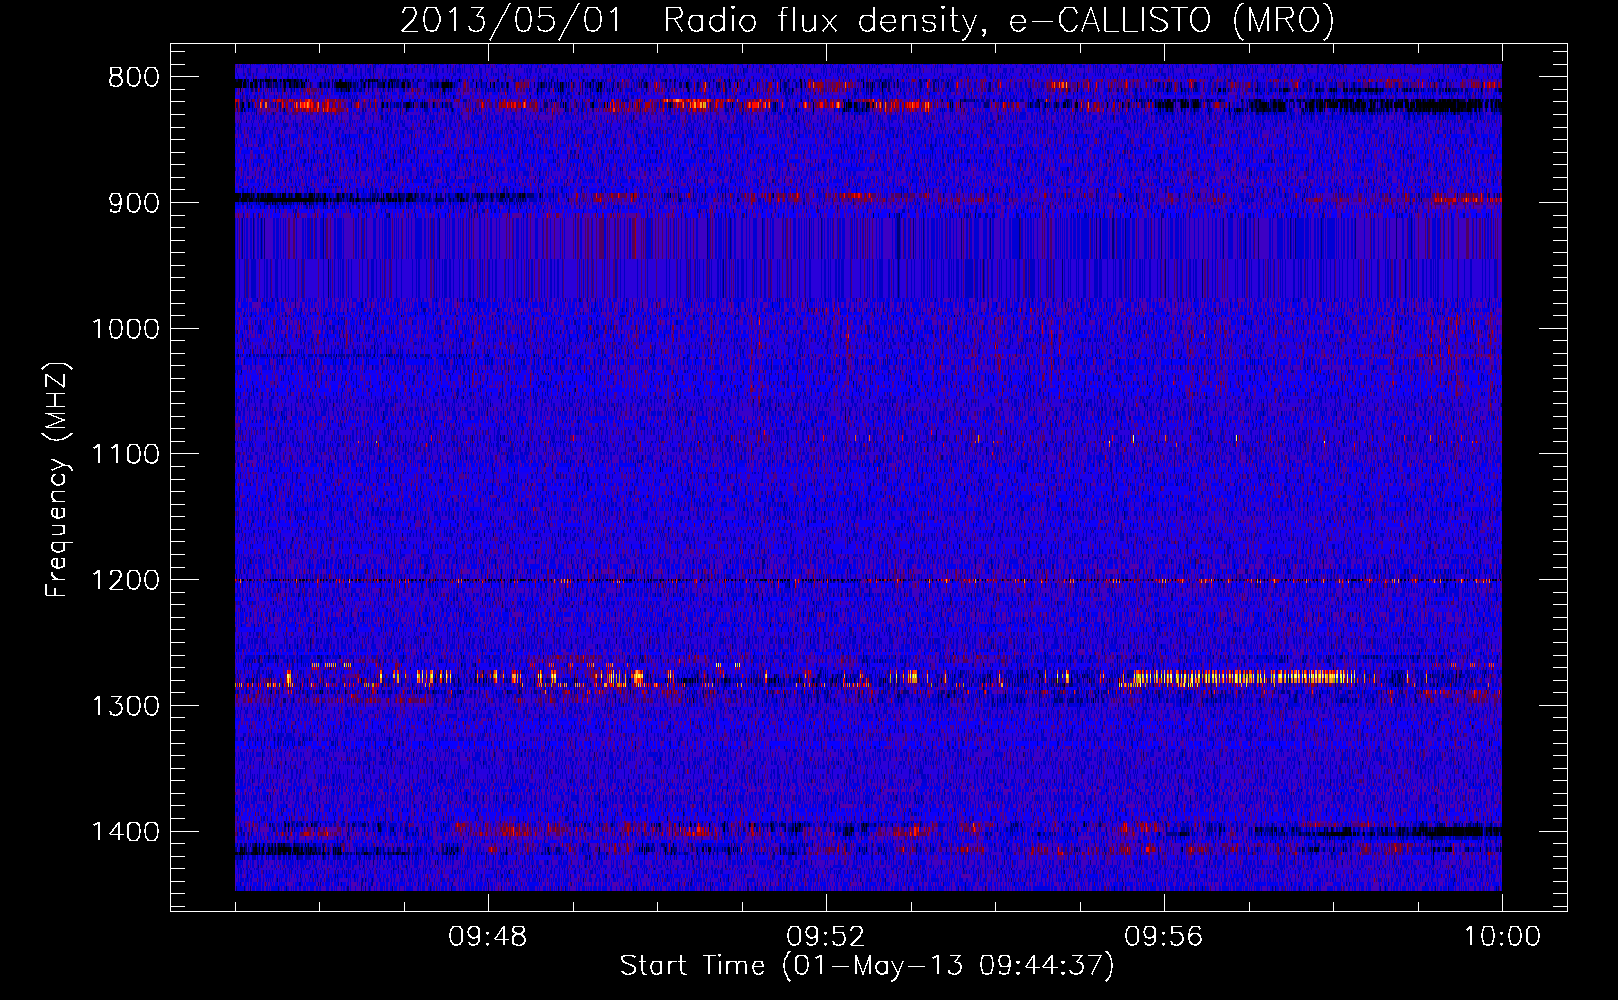Click the thin horizontal line at 1200 MHz
The image size is (1618, 1000).
click(868, 580)
